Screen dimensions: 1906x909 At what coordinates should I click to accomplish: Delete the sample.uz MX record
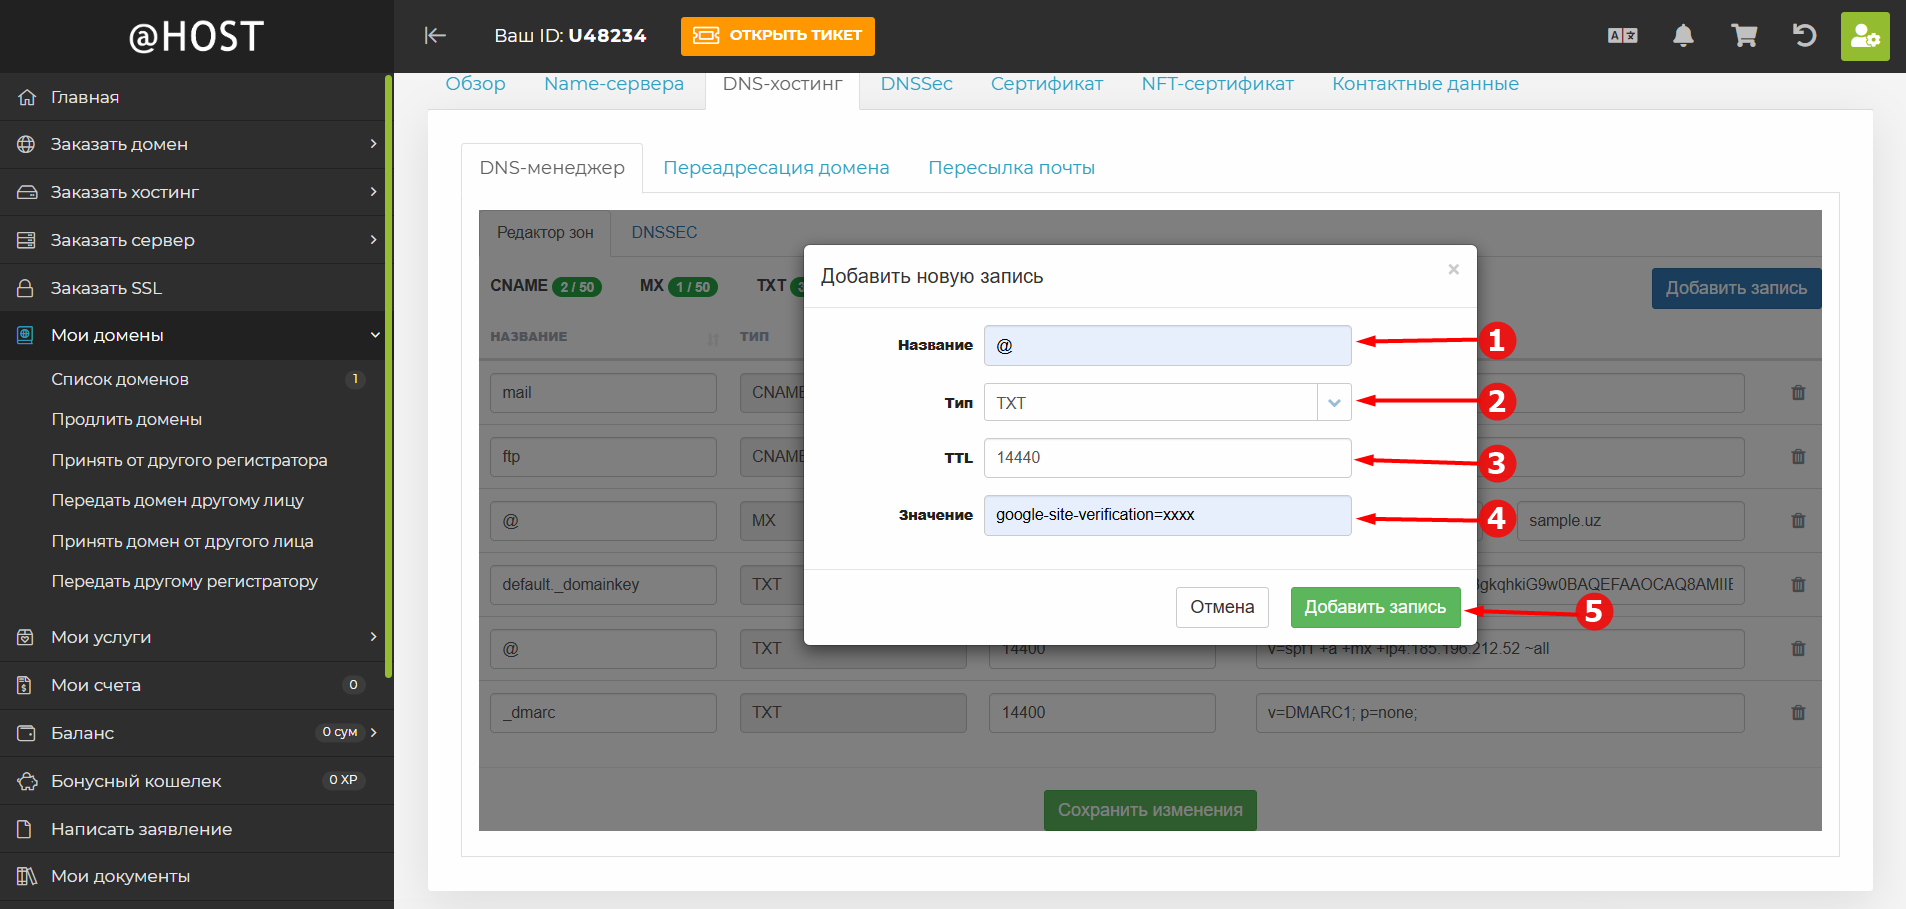[x=1798, y=521]
